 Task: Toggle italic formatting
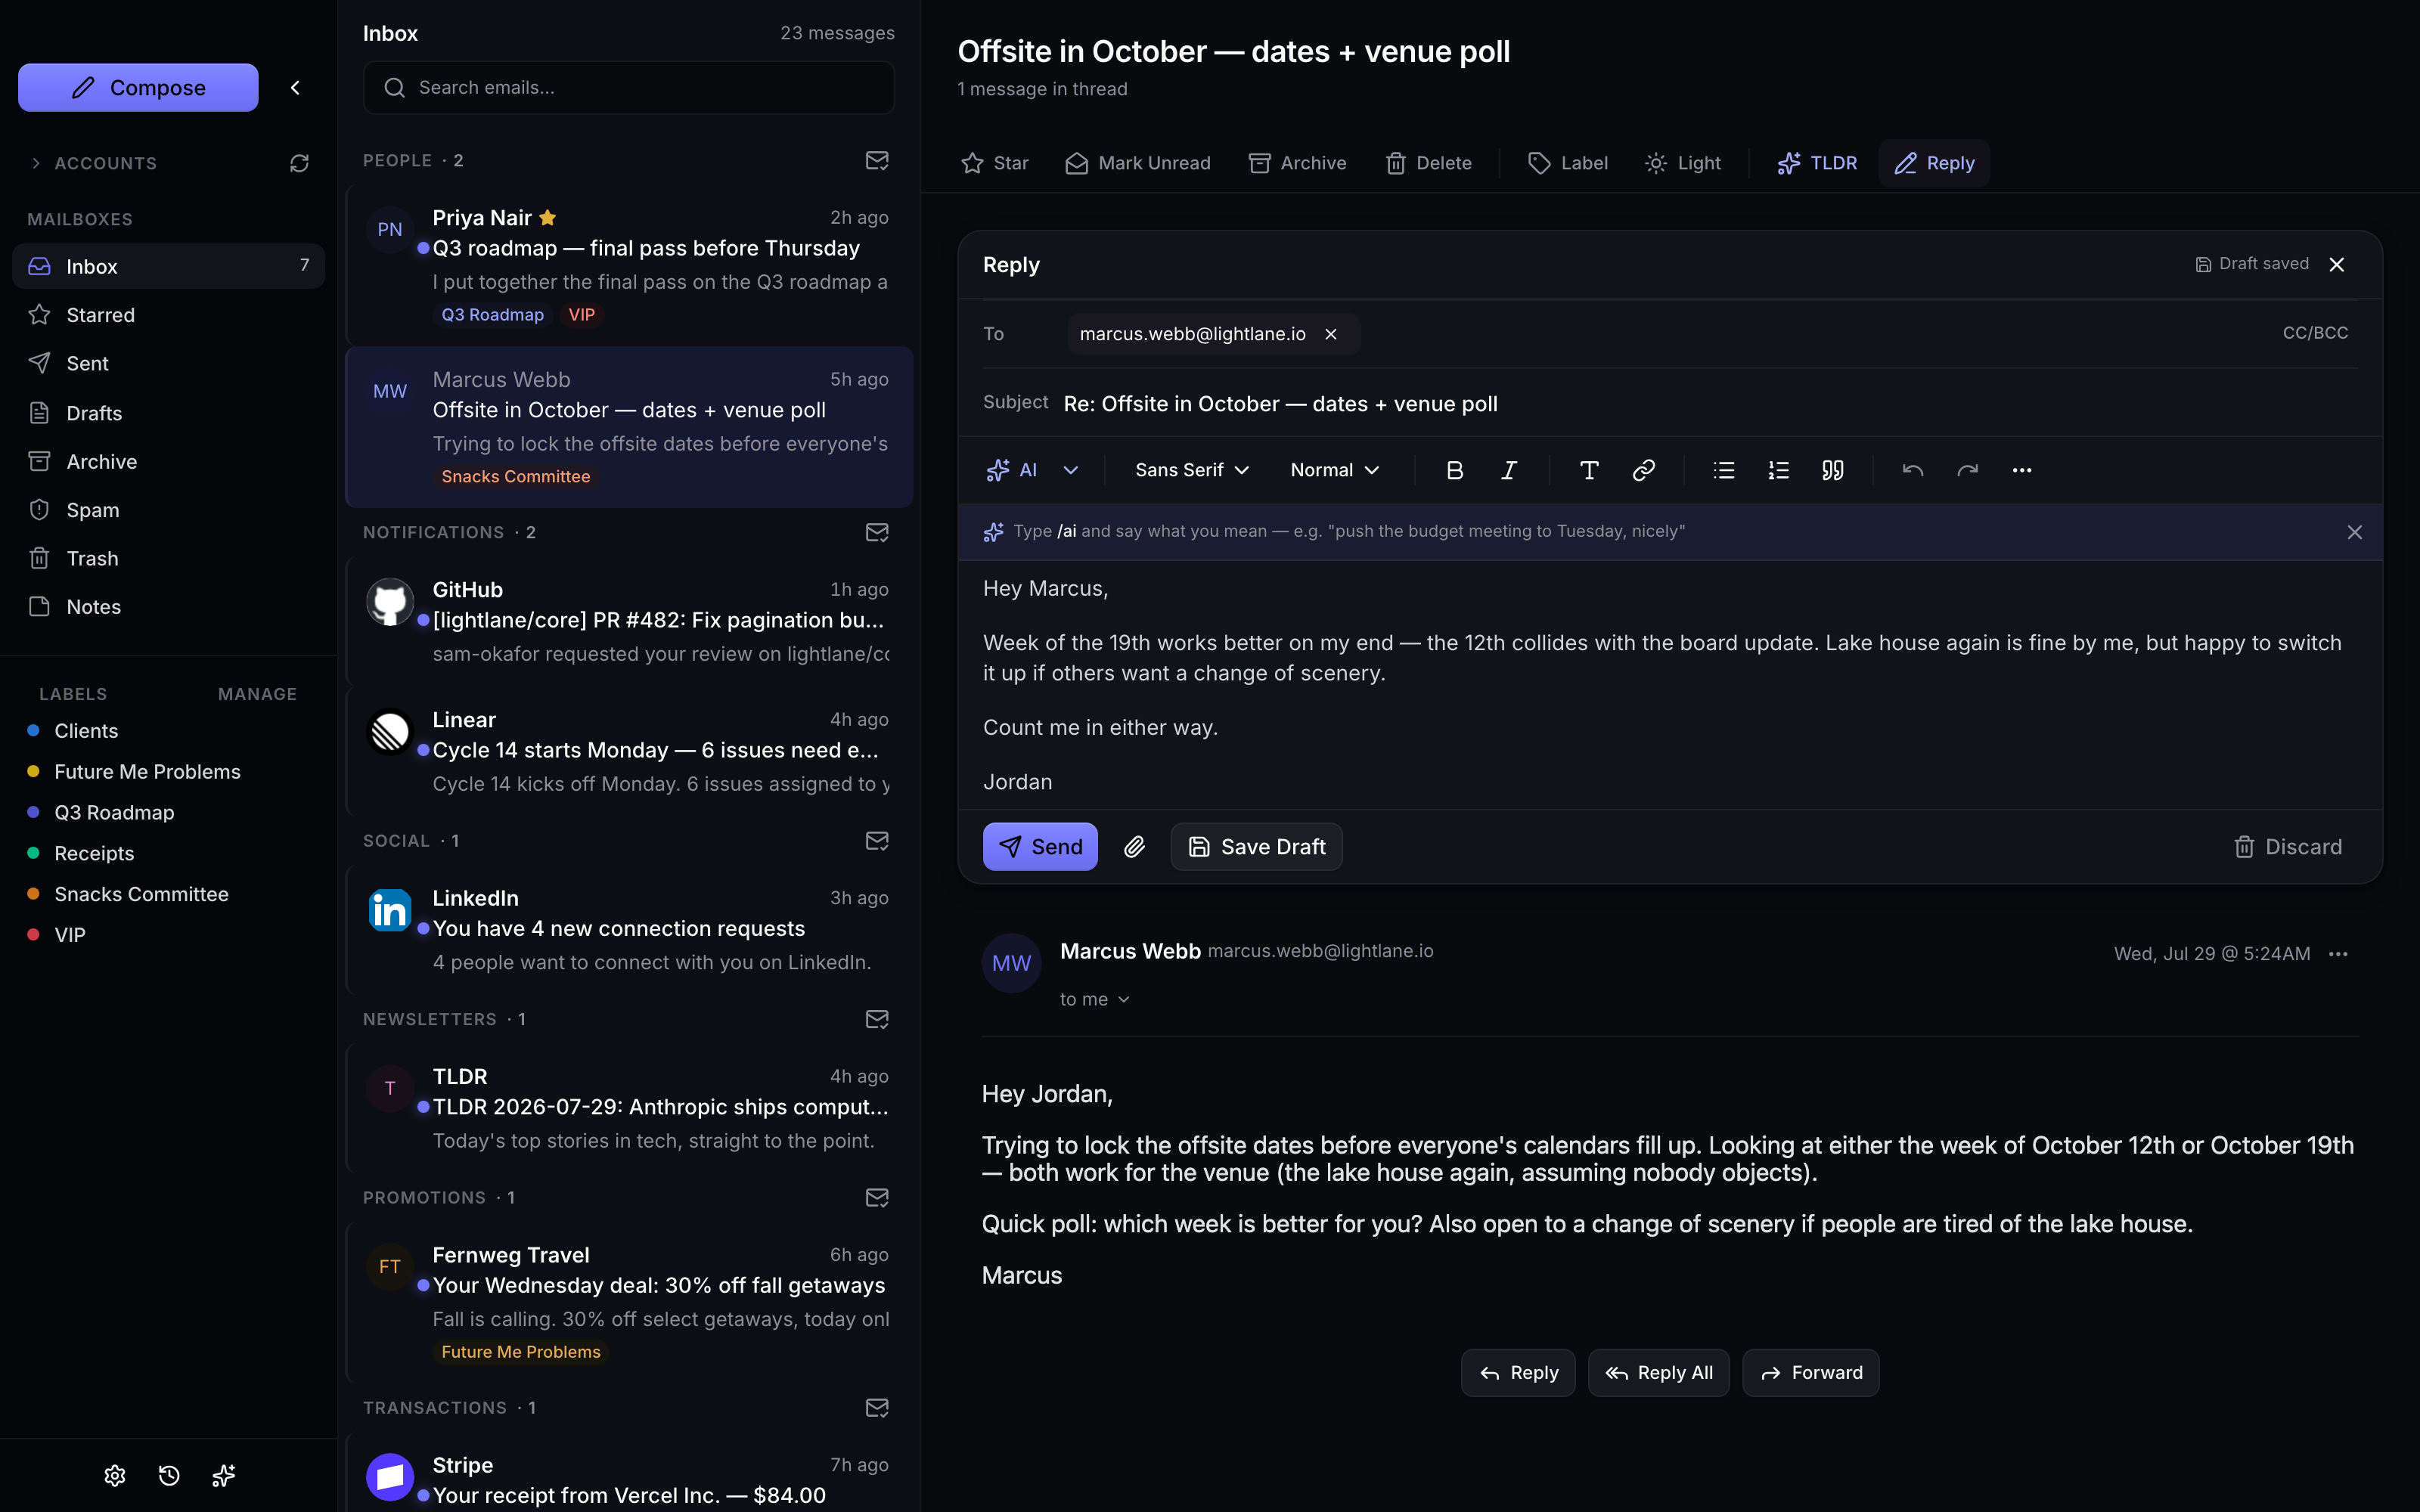[1509, 470]
